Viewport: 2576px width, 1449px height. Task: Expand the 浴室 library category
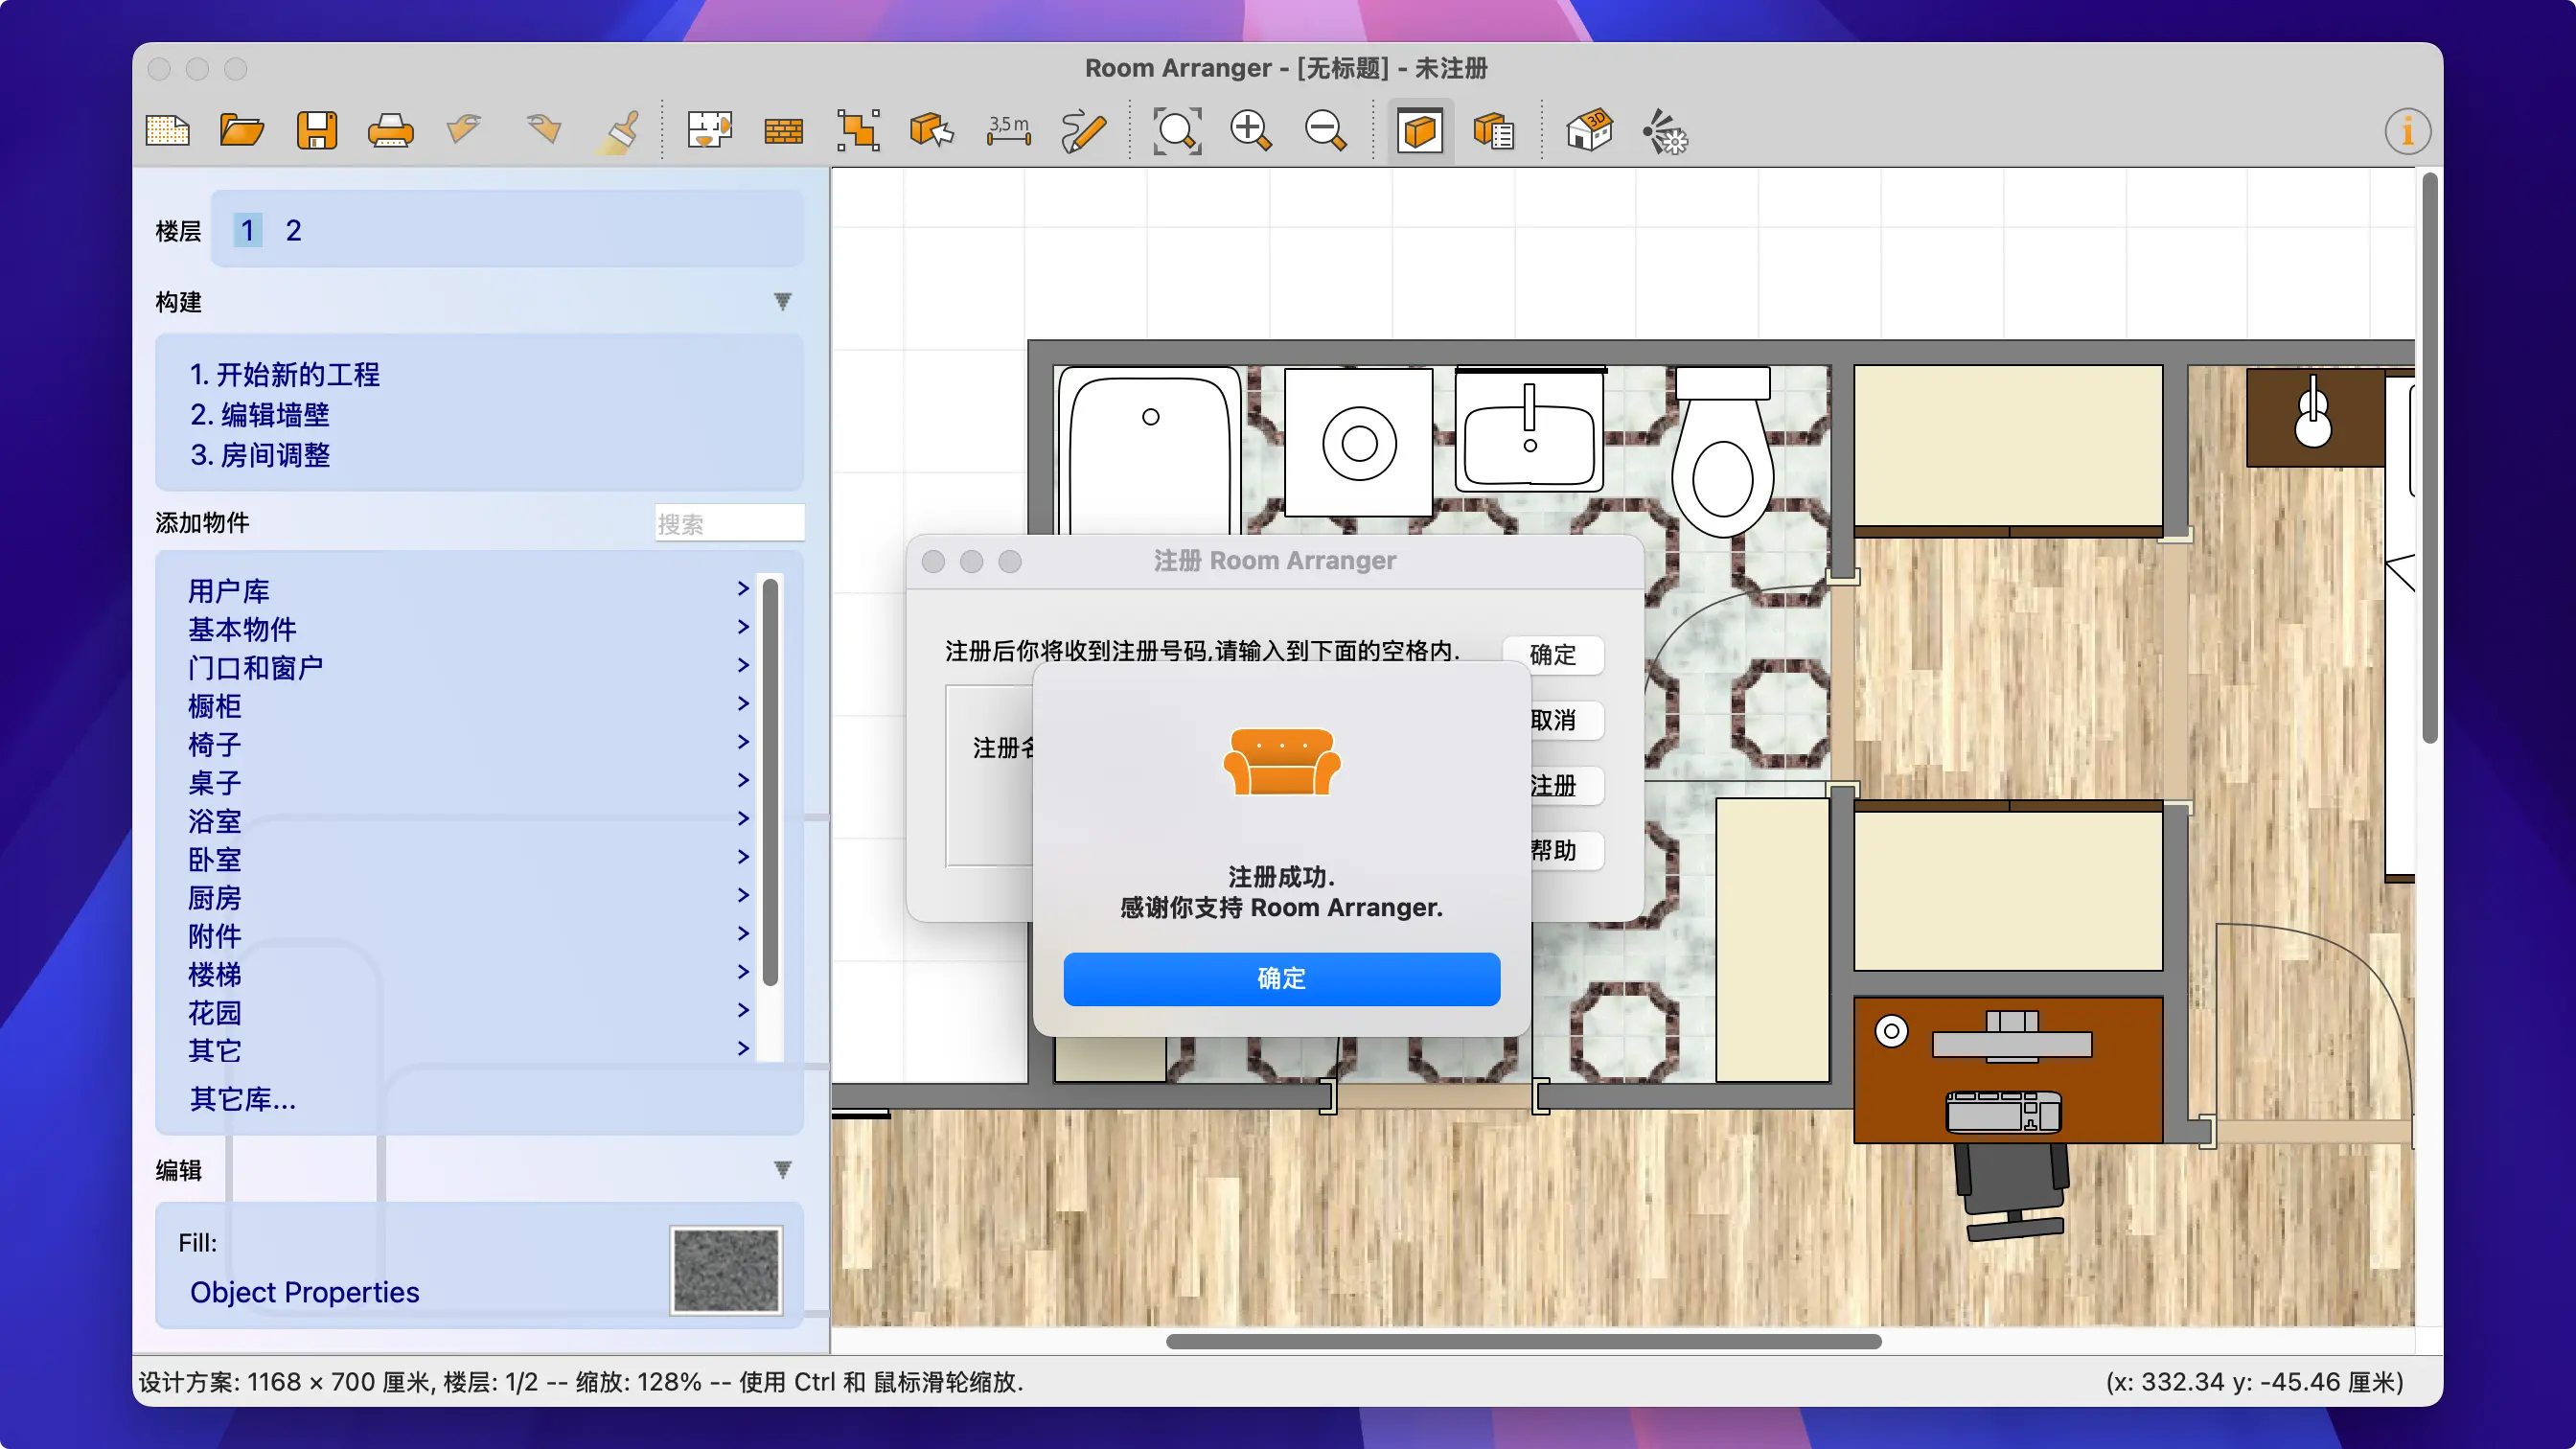[x=215, y=821]
